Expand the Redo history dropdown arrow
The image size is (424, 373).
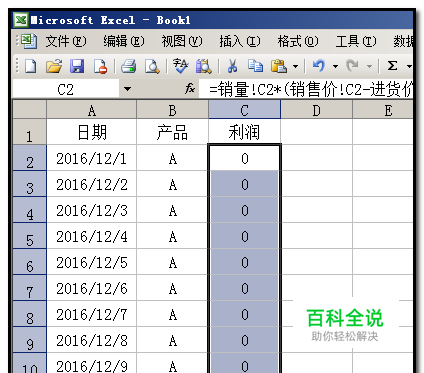click(x=369, y=66)
